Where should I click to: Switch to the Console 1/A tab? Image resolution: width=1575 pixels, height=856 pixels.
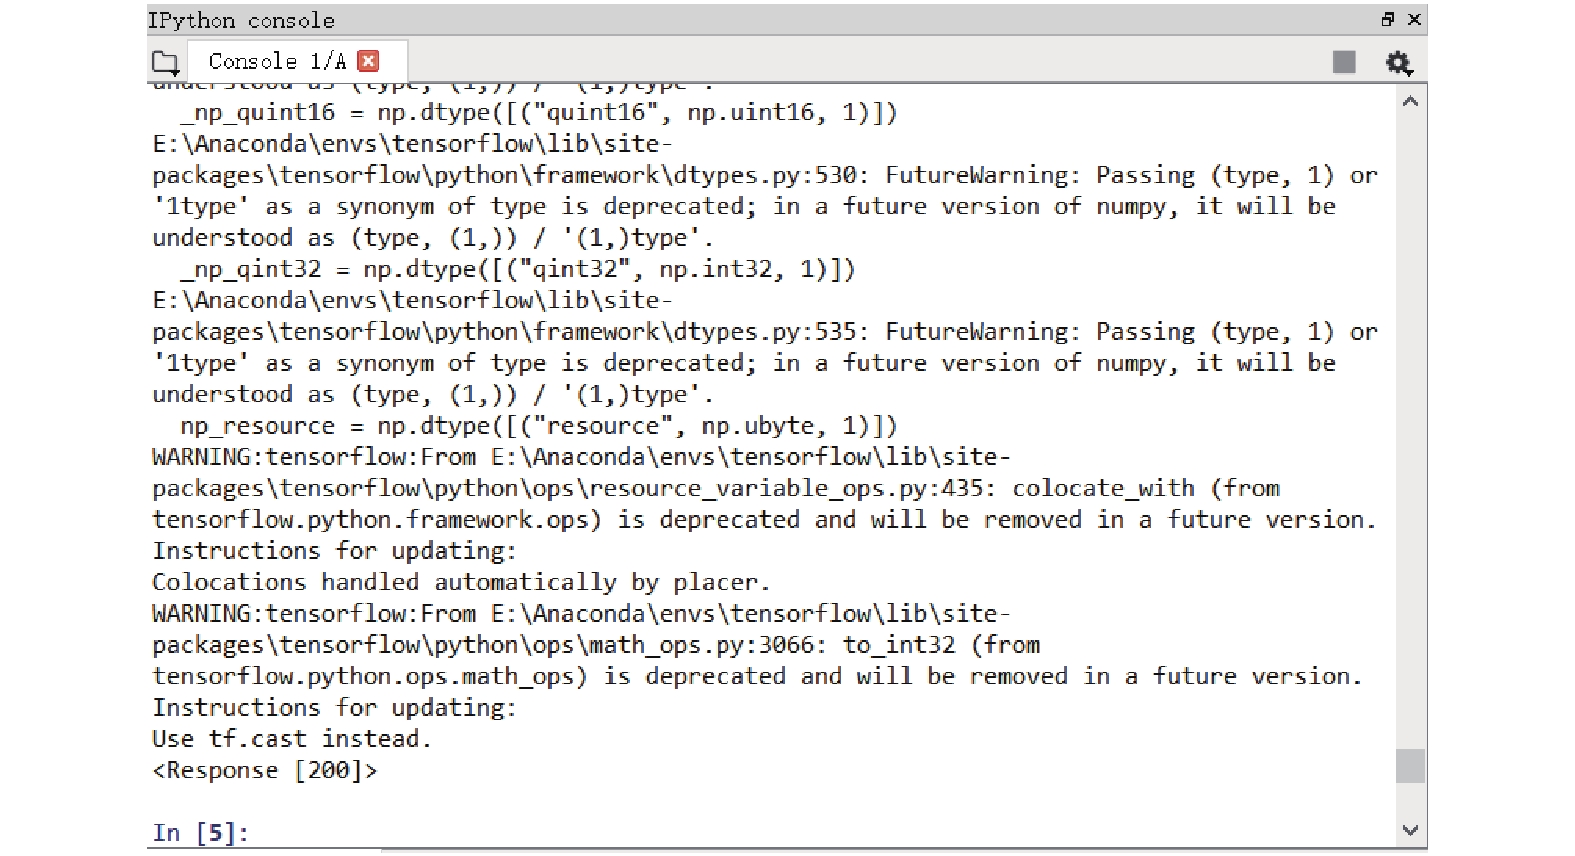(277, 61)
